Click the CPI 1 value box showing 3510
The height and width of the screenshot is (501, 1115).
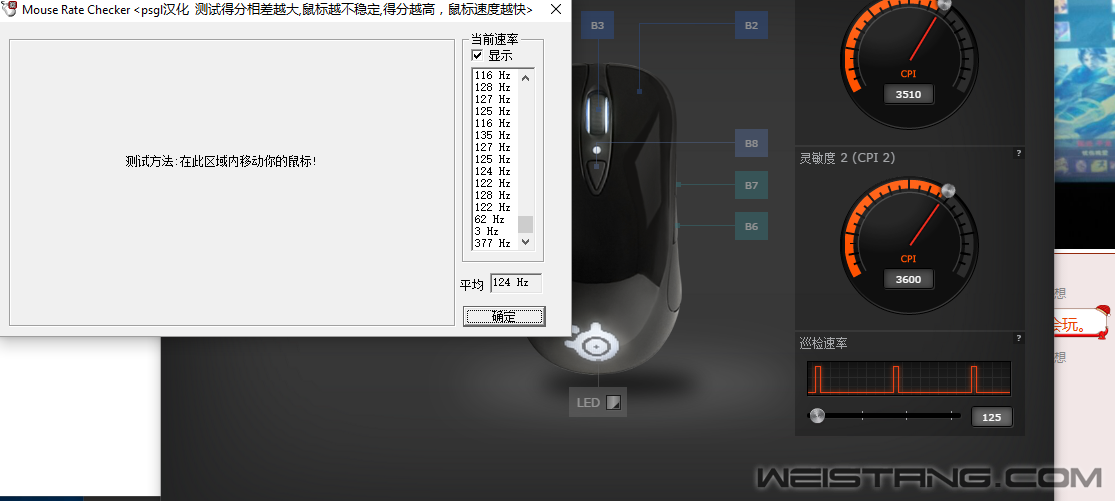pos(908,94)
